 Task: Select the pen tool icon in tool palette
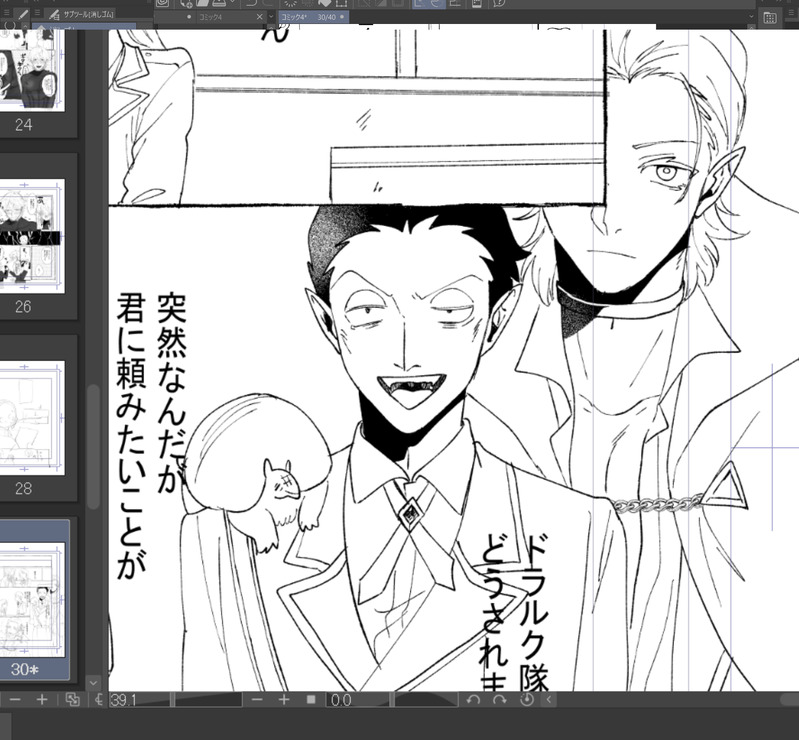22,14
